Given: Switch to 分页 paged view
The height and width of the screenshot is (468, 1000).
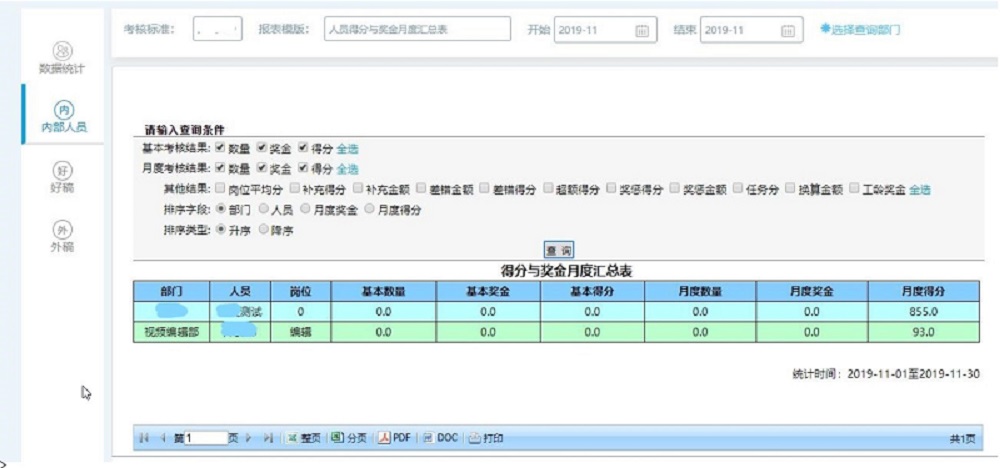Looking at the screenshot, I should pos(347,438).
